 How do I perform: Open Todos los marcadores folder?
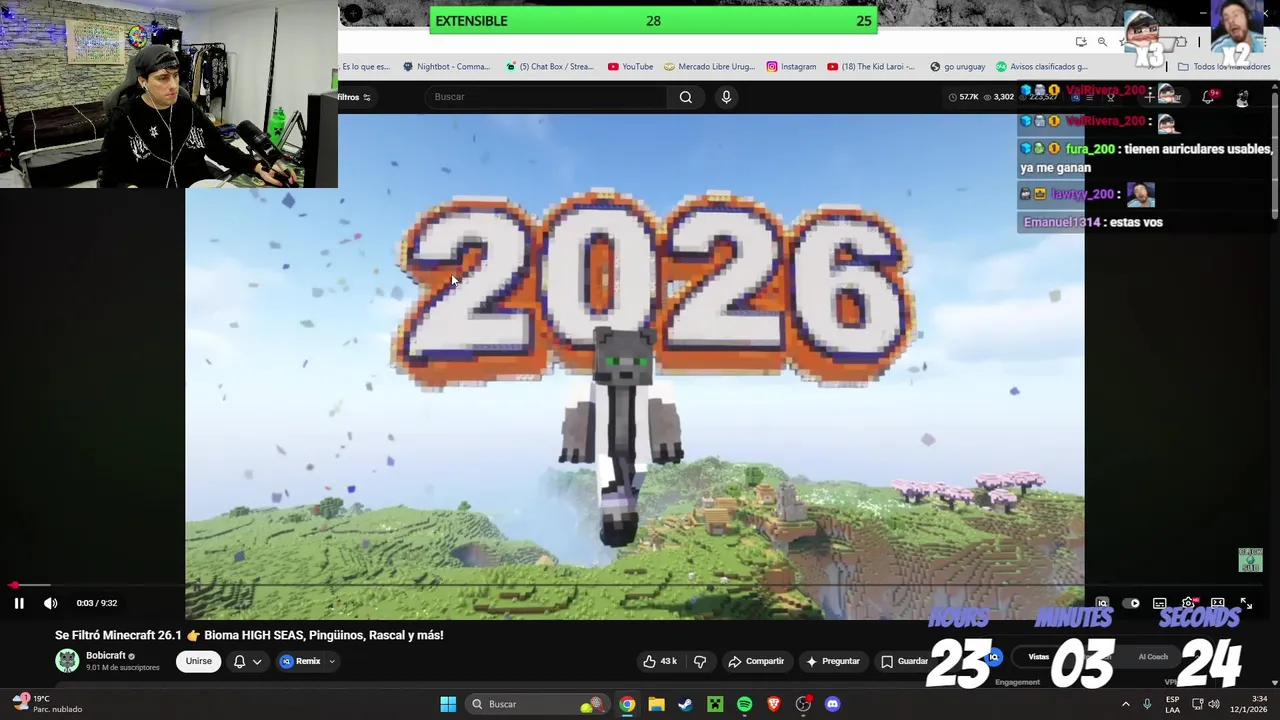(1224, 67)
